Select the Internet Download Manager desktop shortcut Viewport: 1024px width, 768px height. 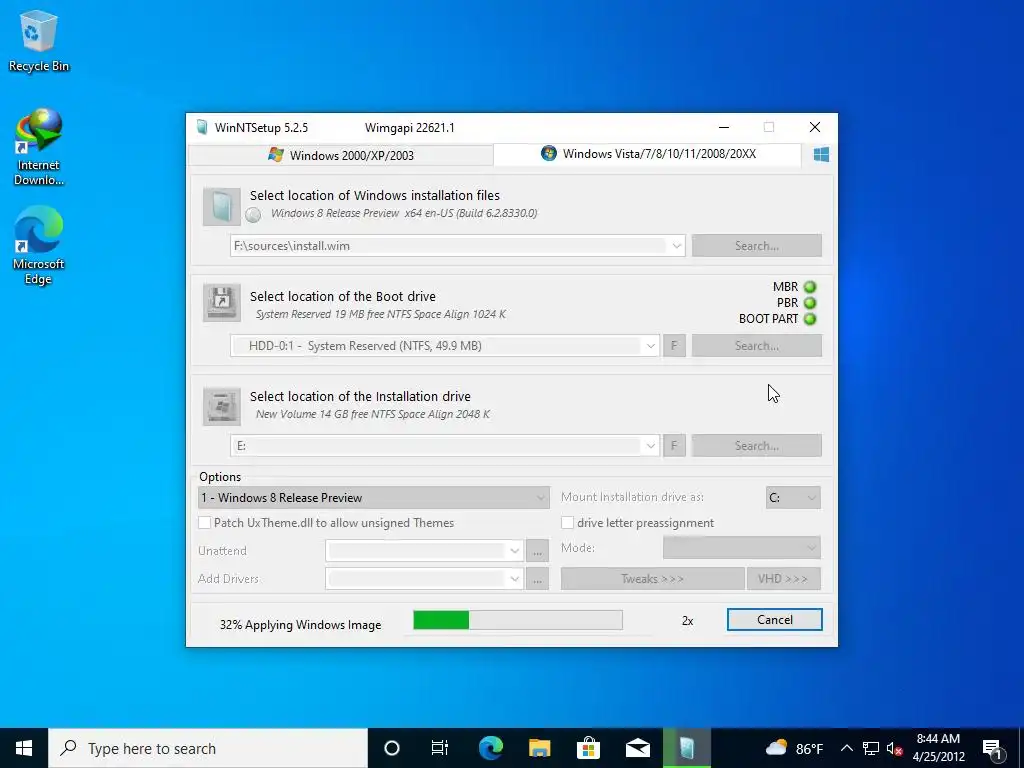[39, 147]
